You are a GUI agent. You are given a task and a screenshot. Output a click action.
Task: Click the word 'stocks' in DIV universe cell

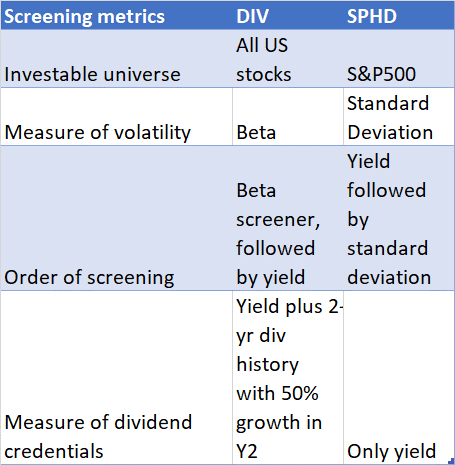point(264,74)
